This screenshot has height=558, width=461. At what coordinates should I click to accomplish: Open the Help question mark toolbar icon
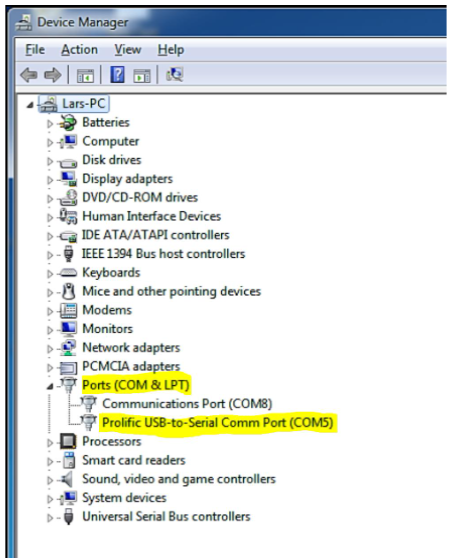[x=117, y=75]
